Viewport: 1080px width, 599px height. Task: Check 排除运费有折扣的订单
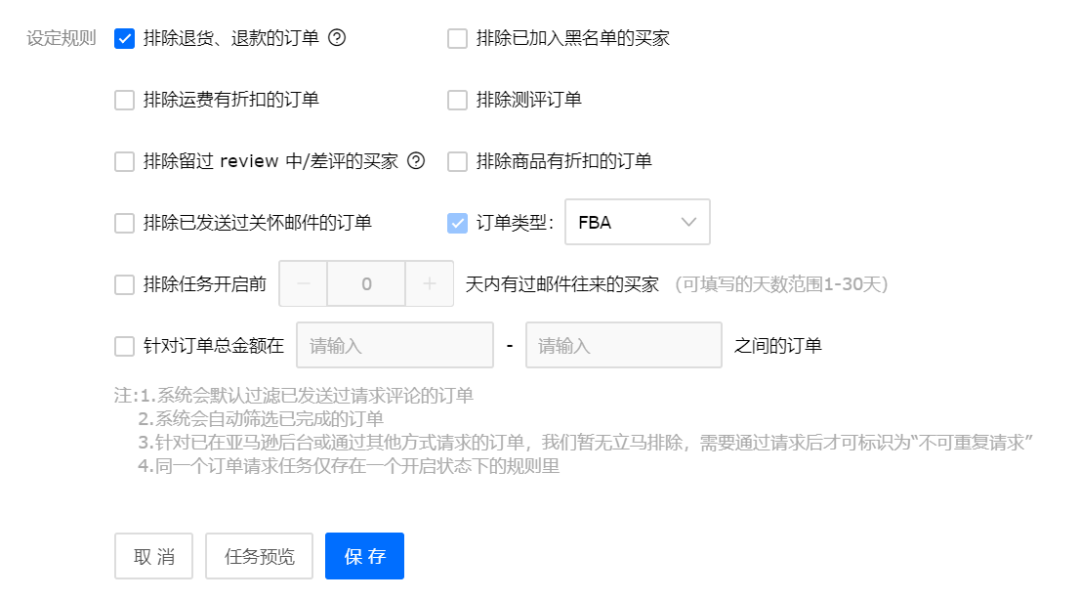coord(124,99)
